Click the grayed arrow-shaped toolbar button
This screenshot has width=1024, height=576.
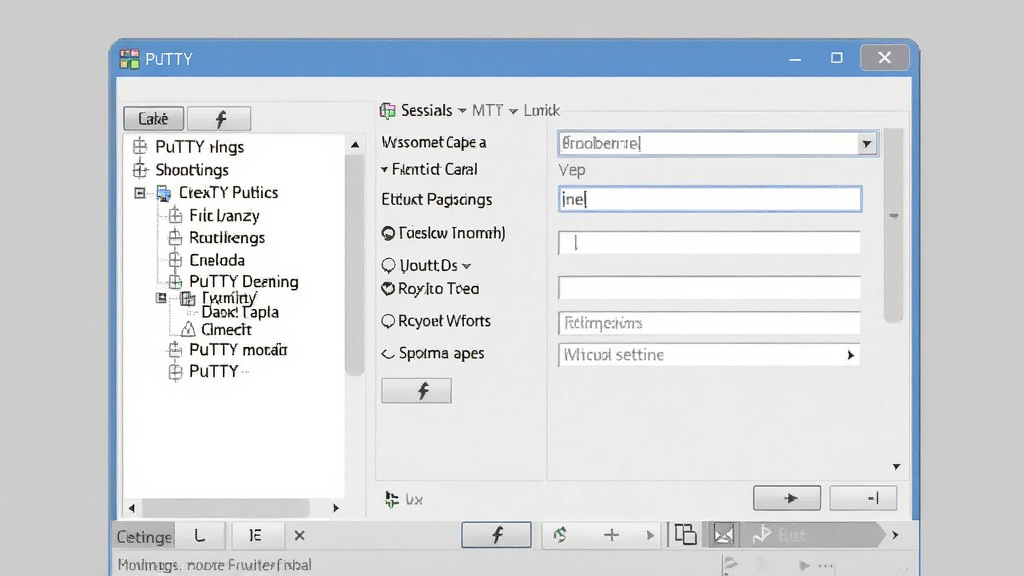point(813,535)
